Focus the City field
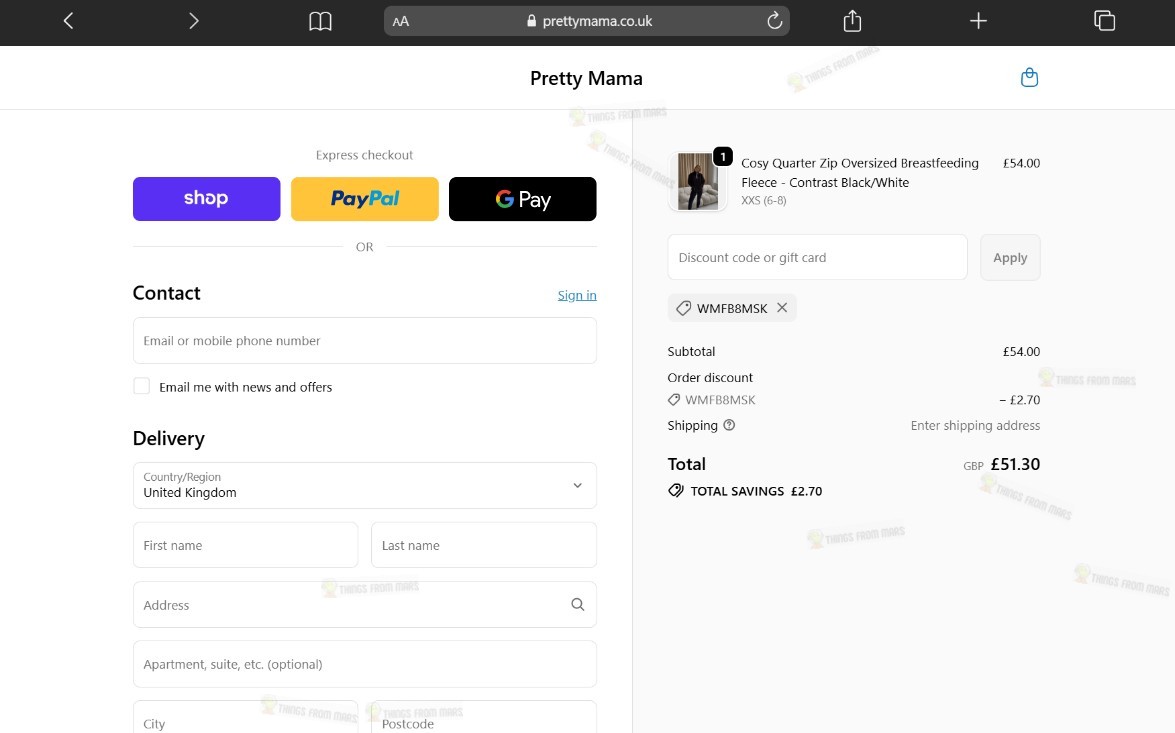 click(x=245, y=717)
